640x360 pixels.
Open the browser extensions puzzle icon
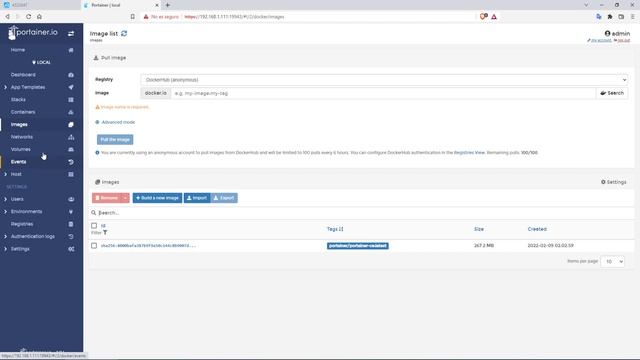pos(610,17)
